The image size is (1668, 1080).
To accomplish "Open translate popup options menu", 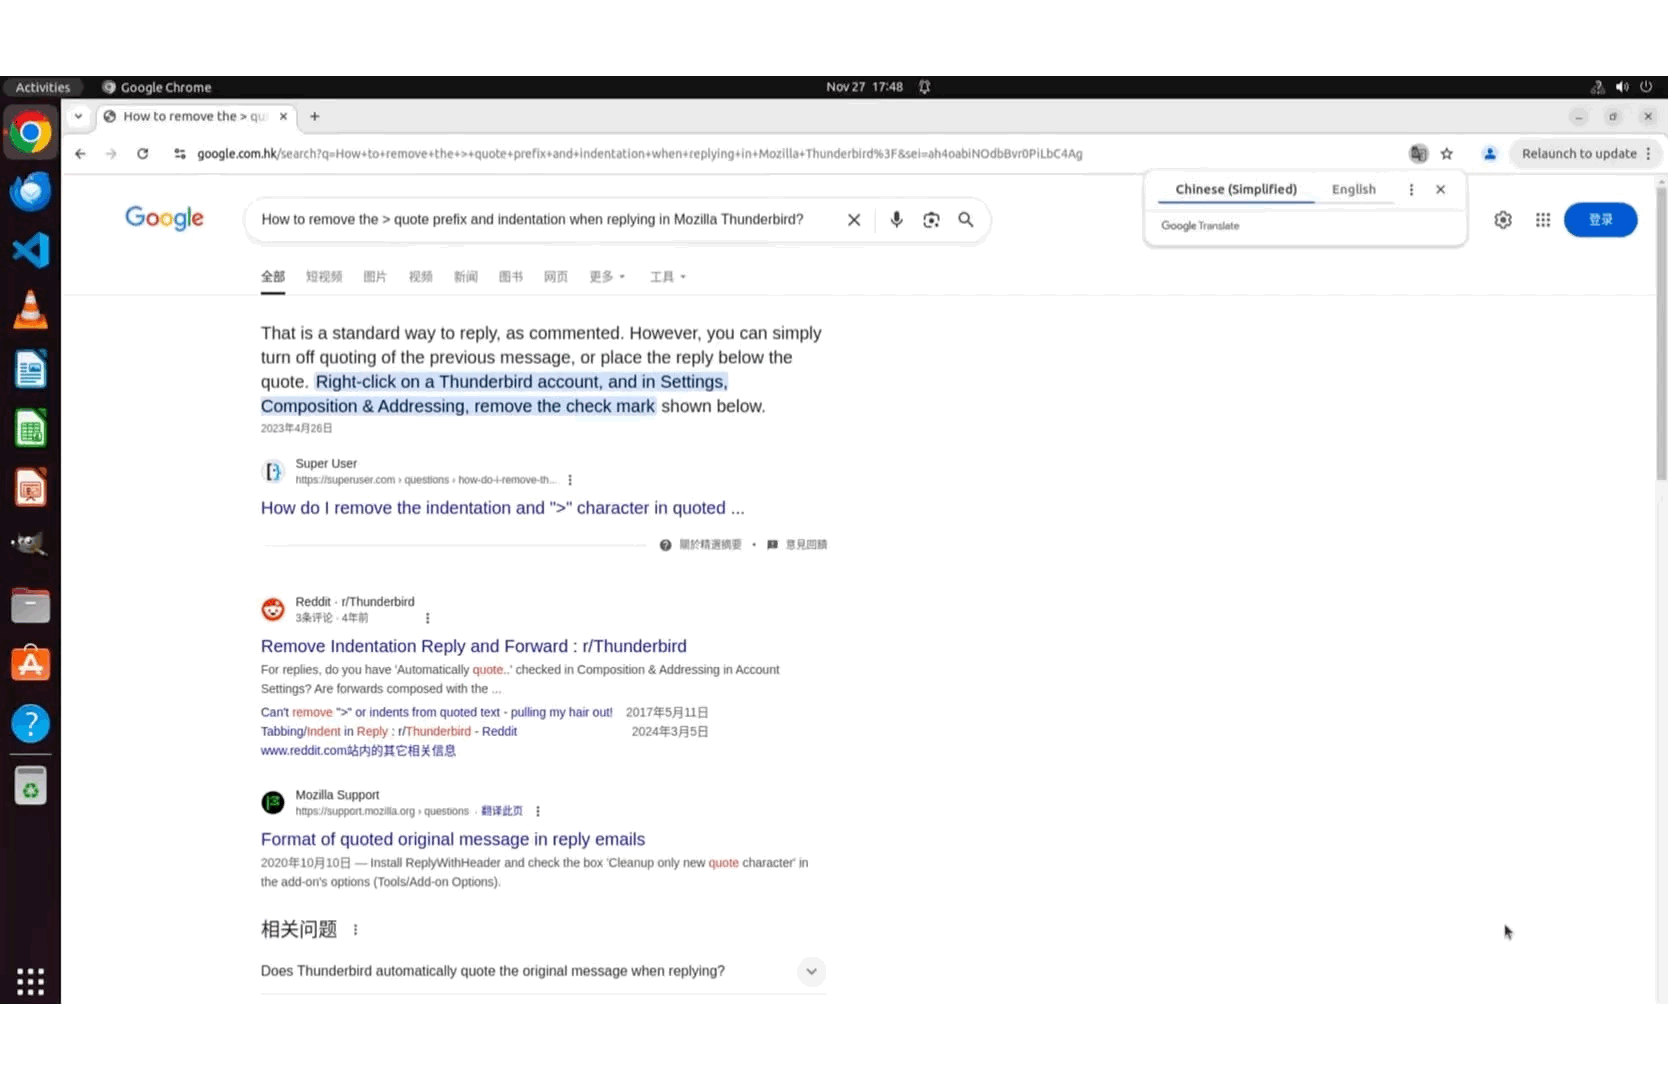I will 1411,190.
